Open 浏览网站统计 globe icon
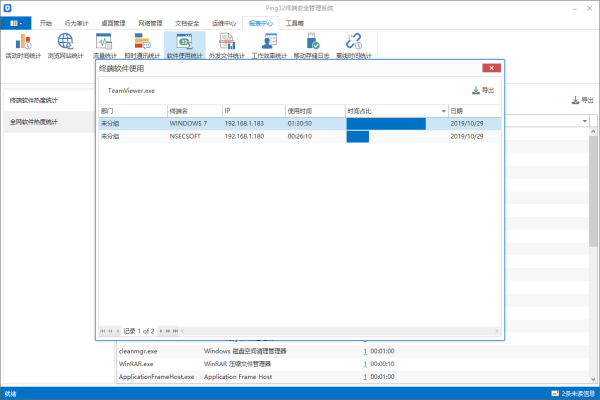600x400 pixels. coord(66,45)
